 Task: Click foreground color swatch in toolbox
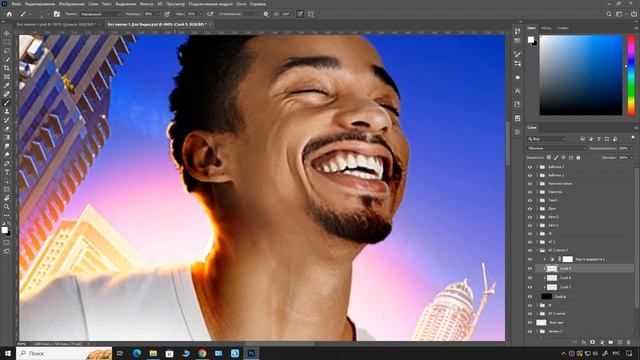pos(4,230)
